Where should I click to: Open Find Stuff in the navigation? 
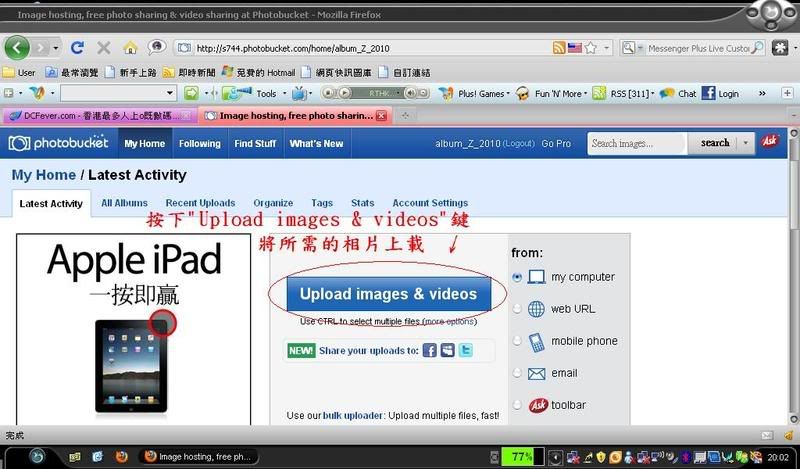(255, 144)
